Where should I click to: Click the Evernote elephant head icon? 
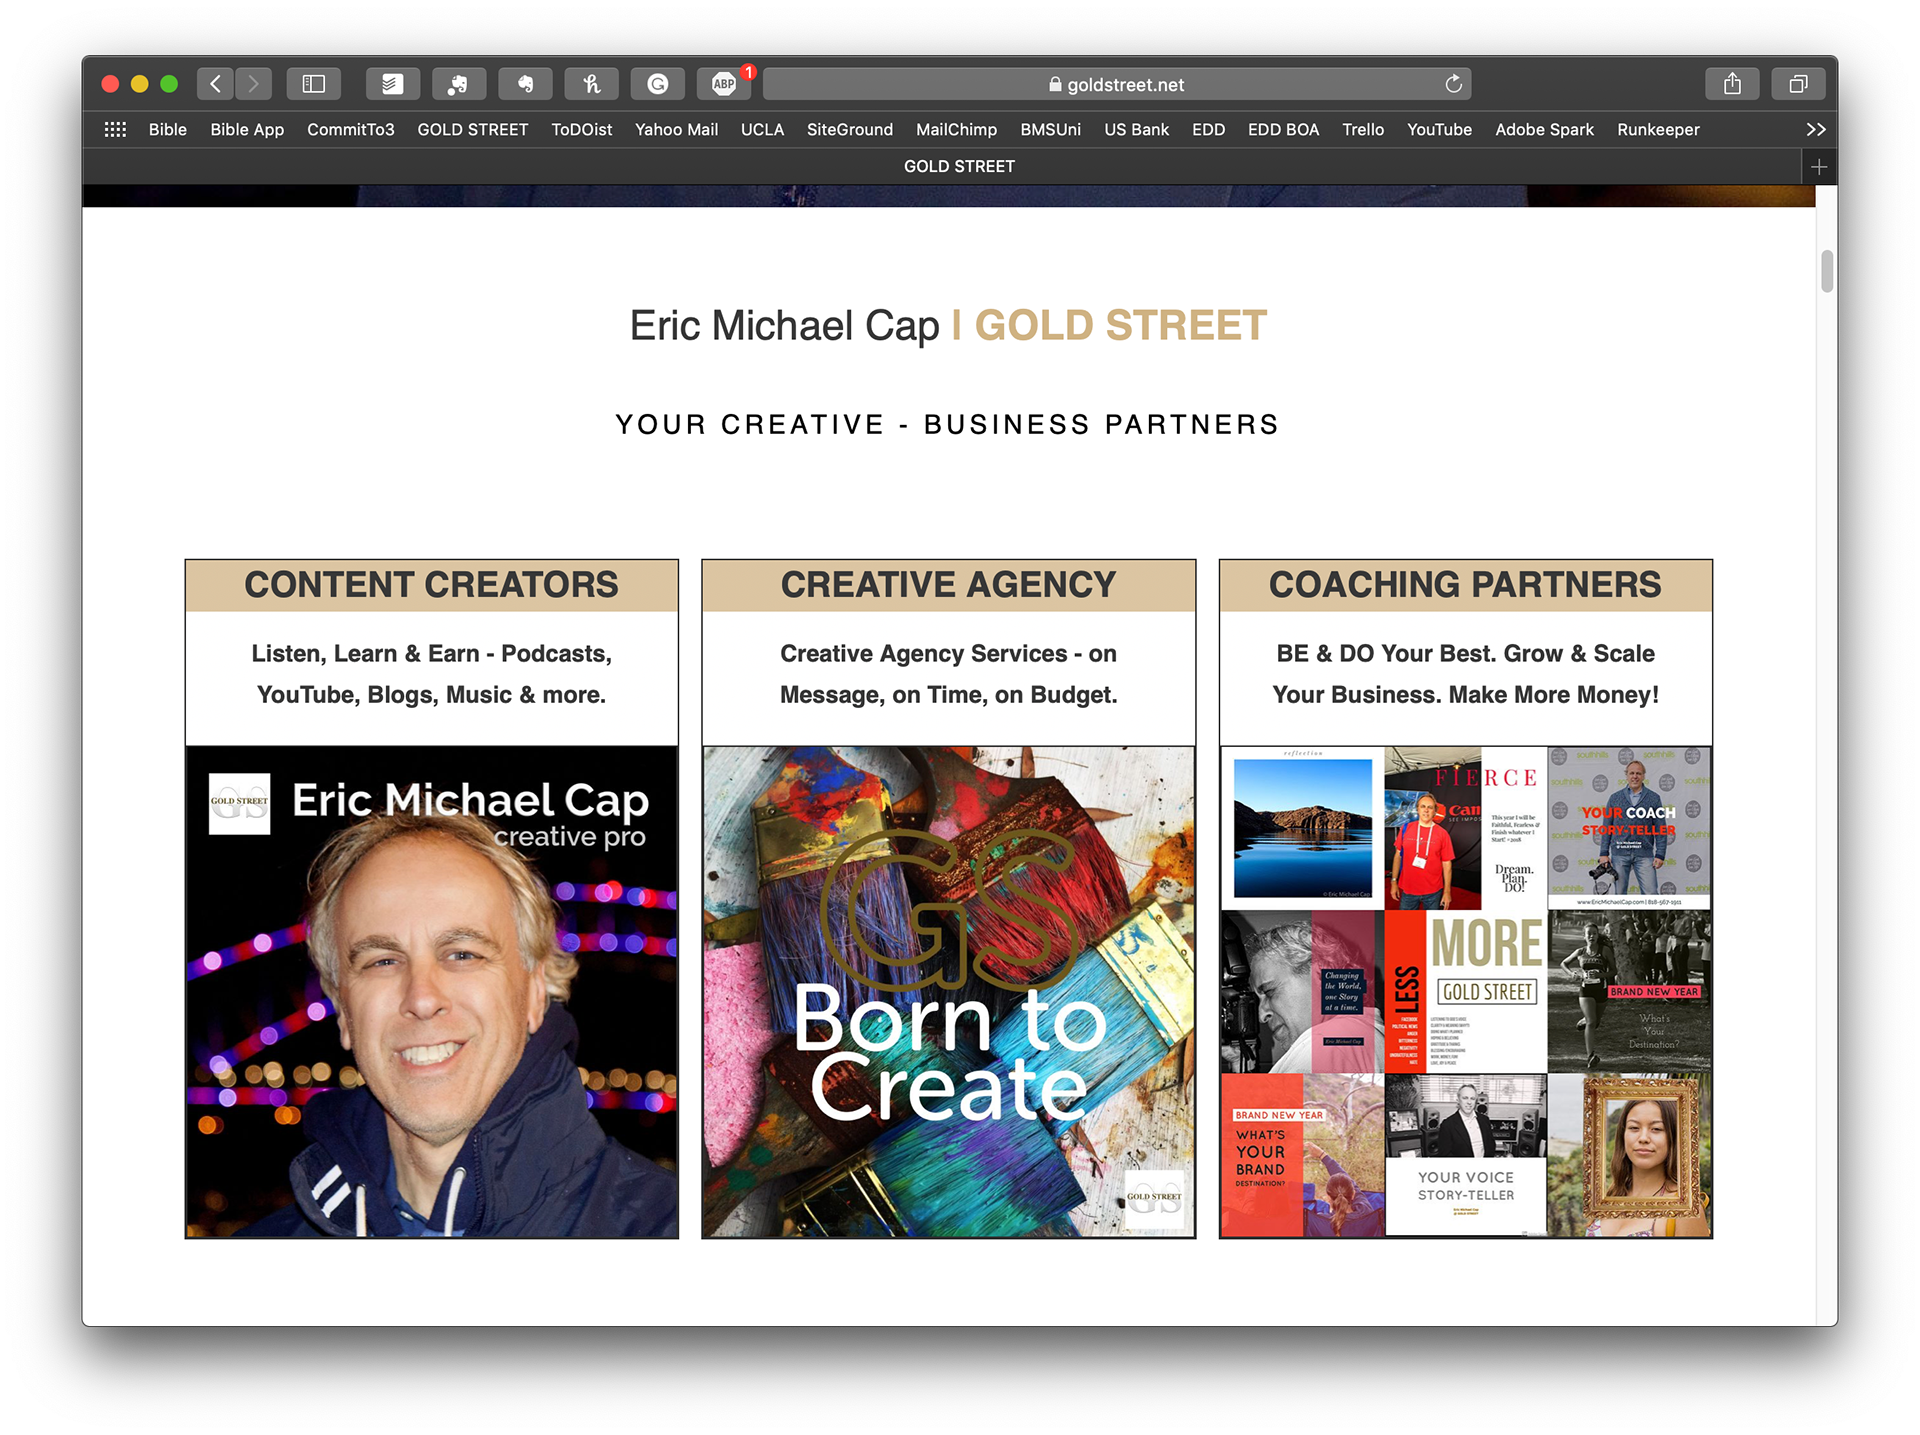click(525, 84)
